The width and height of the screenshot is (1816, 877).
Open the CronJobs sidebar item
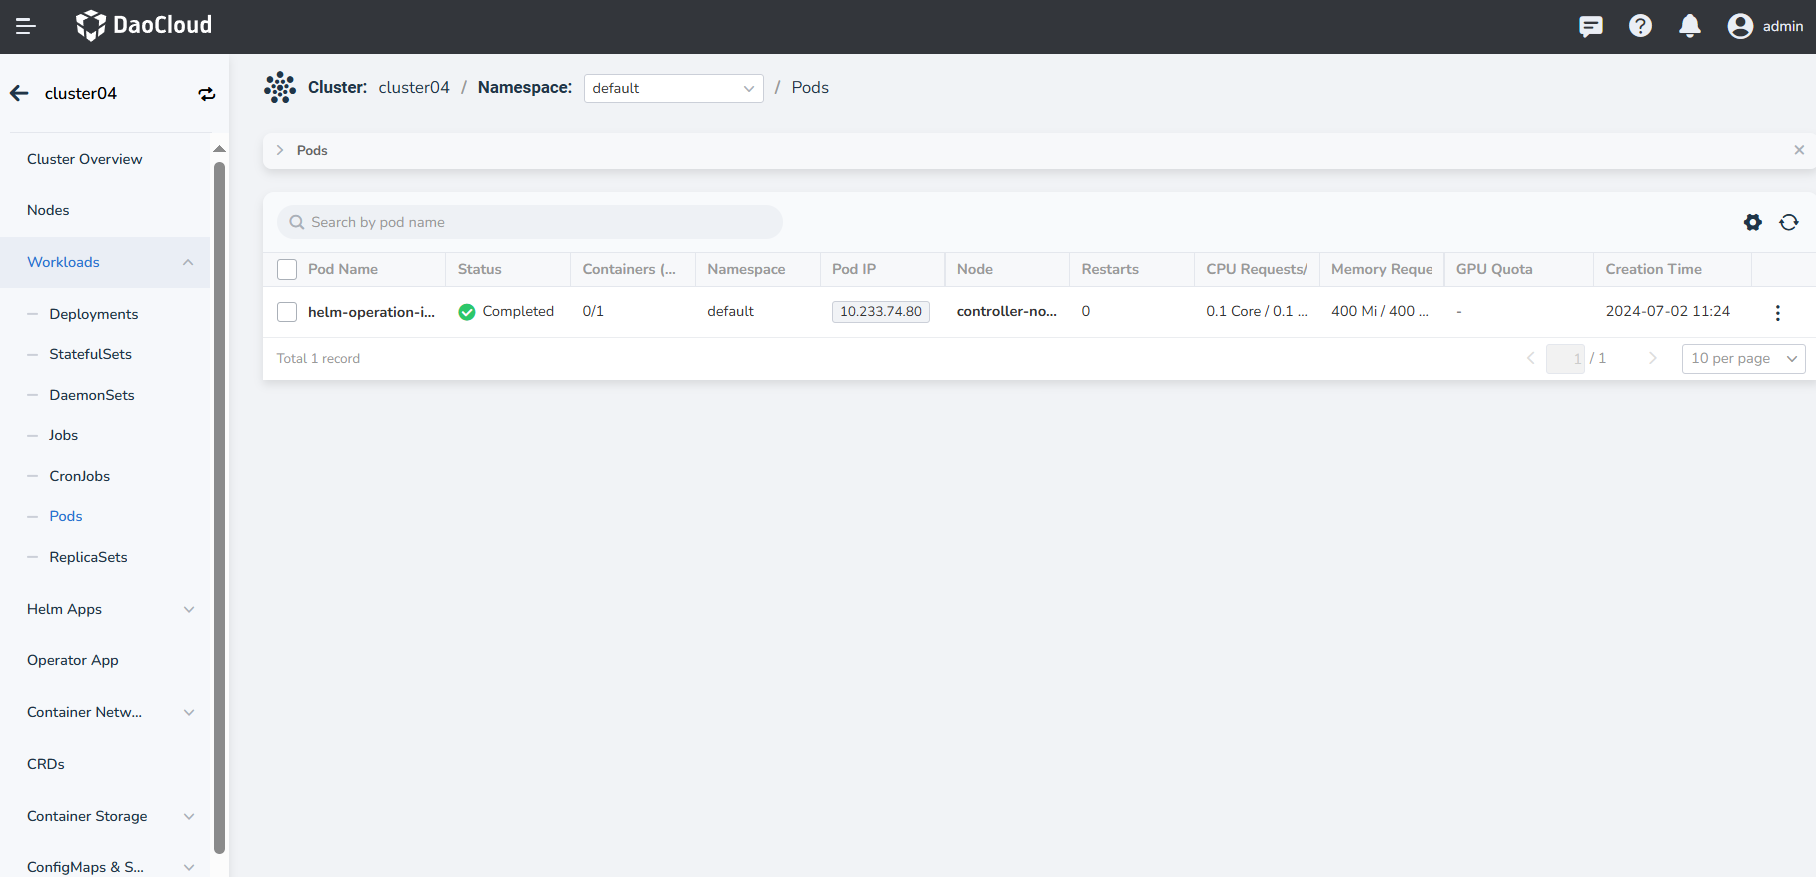pyautogui.click(x=80, y=476)
